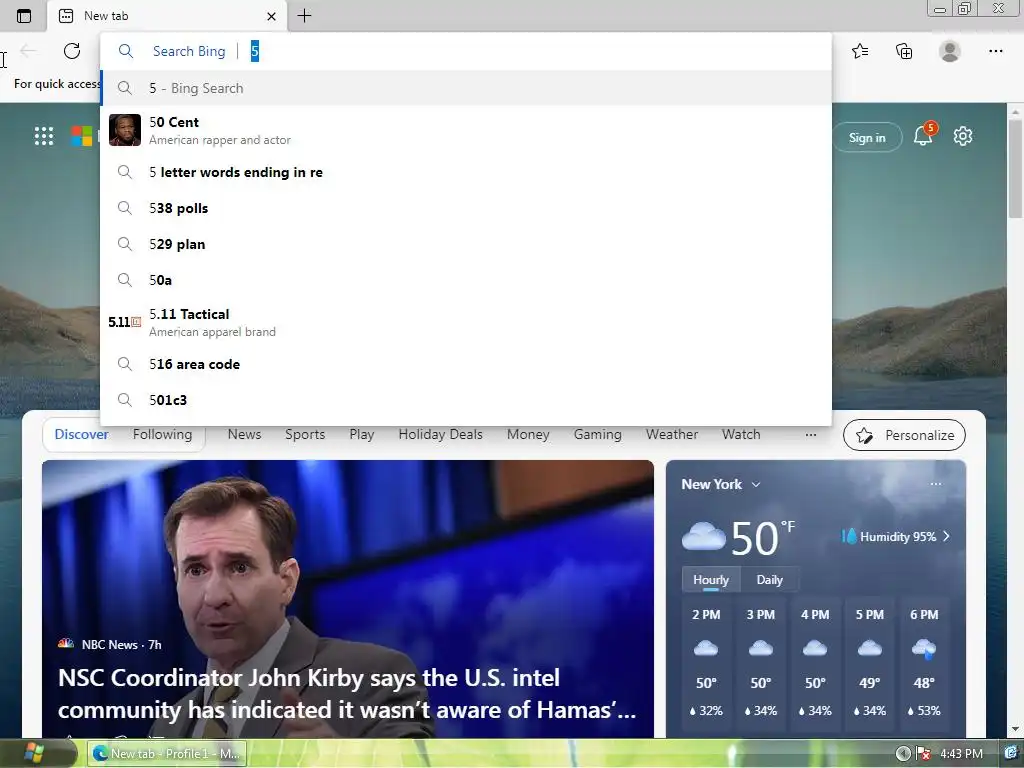Choose the '529 plan' suggestion
This screenshot has width=1024, height=768.
pos(466,244)
